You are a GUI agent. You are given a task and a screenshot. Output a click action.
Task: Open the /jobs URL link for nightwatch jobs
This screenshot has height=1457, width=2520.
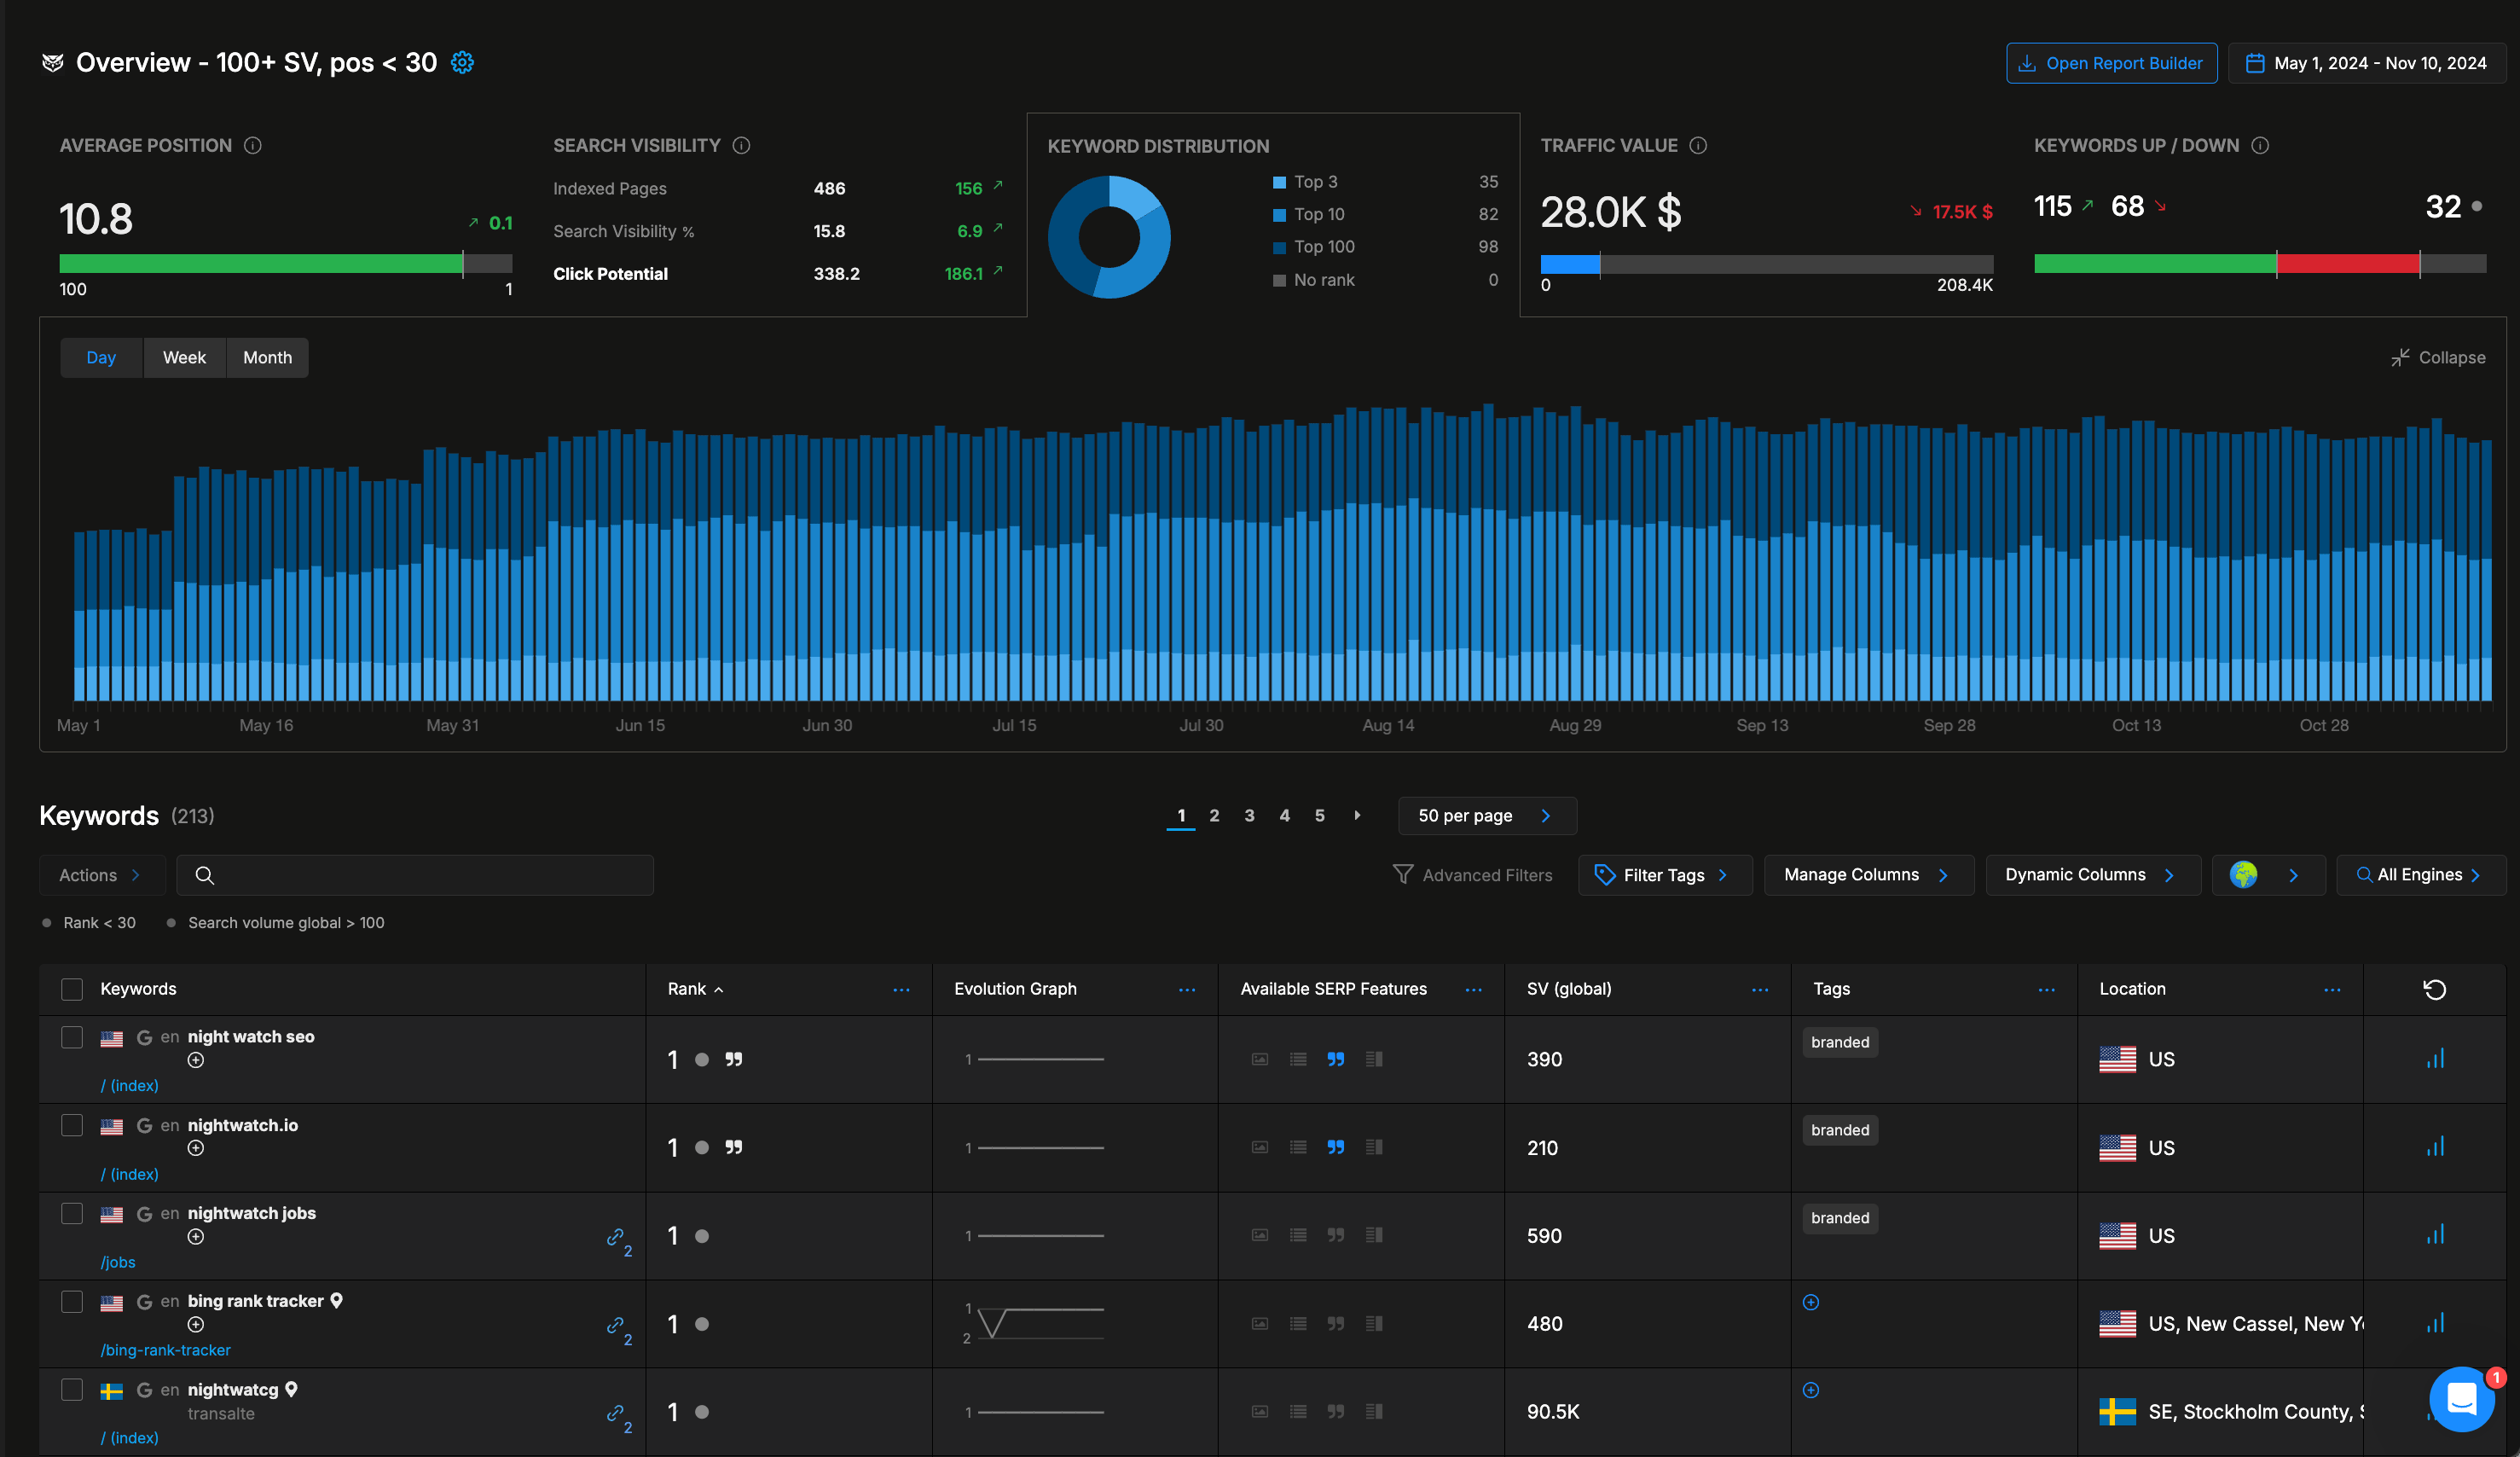point(118,1261)
